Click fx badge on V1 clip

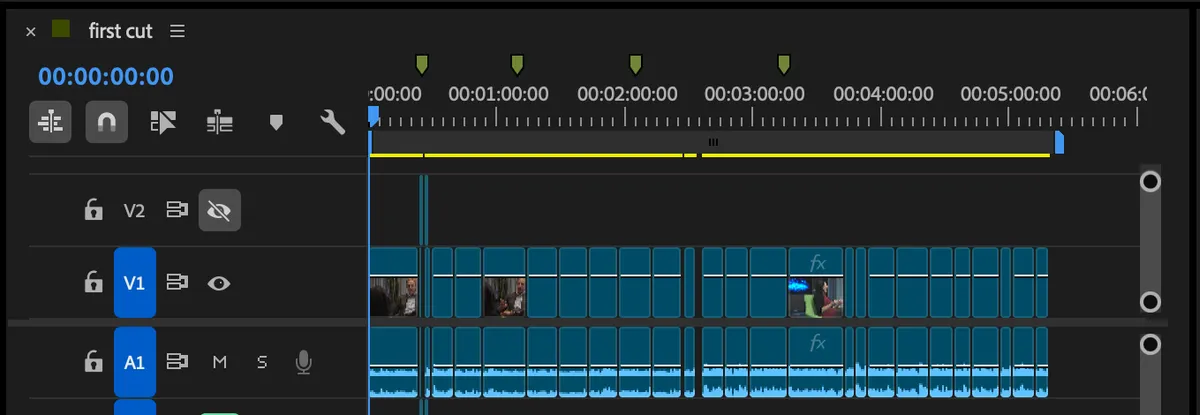coord(818,263)
